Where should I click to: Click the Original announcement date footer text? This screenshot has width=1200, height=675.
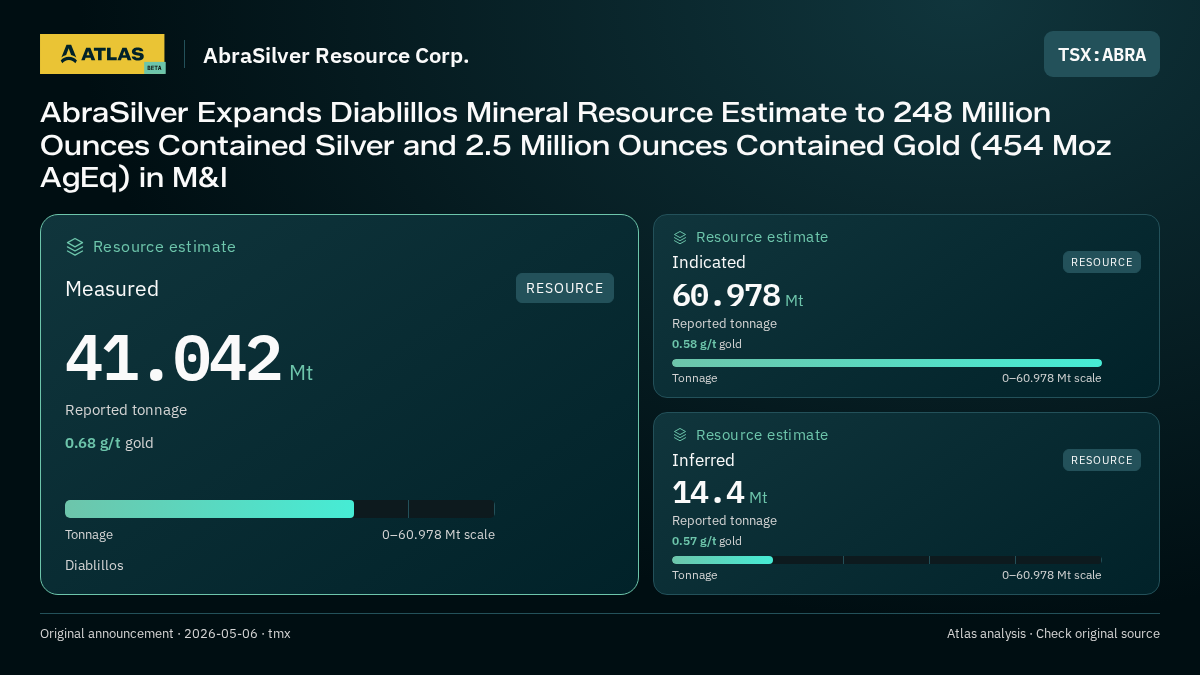pyautogui.click(x=165, y=634)
